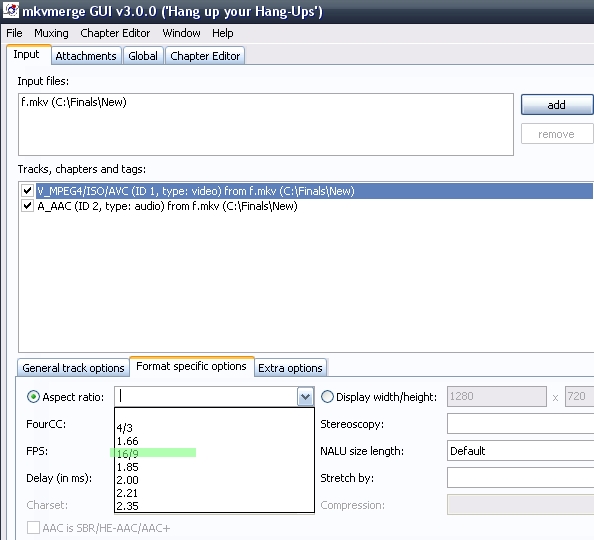Open the Extra options tab
594x540 pixels.
pyautogui.click(x=290, y=368)
